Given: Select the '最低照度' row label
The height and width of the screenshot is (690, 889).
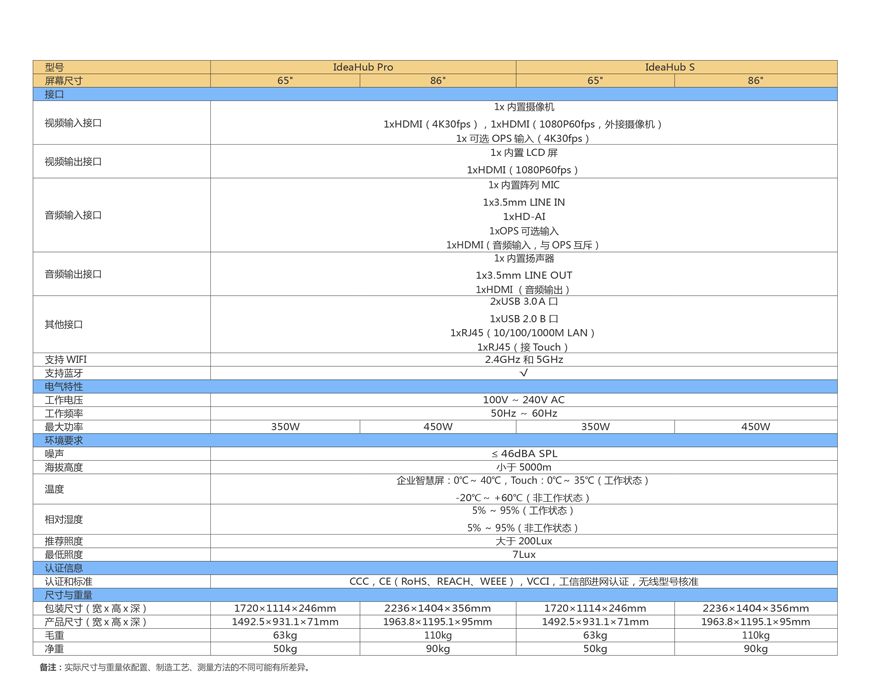Looking at the screenshot, I should tap(64, 554).
